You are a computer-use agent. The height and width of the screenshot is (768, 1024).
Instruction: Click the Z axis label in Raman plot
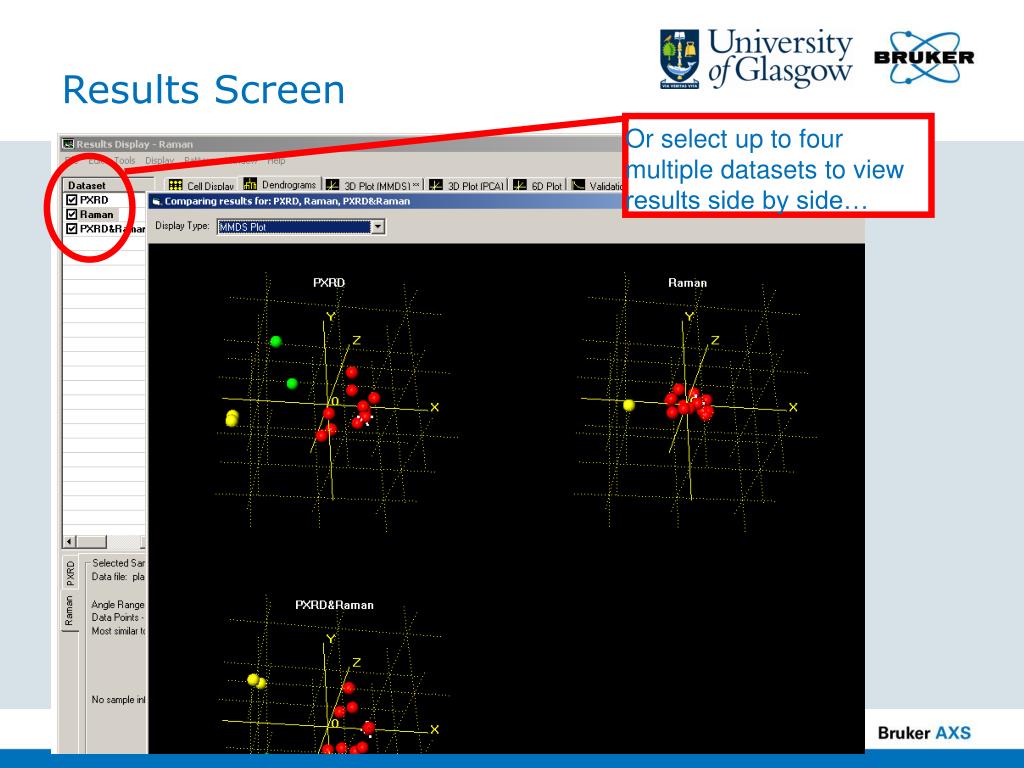714,340
